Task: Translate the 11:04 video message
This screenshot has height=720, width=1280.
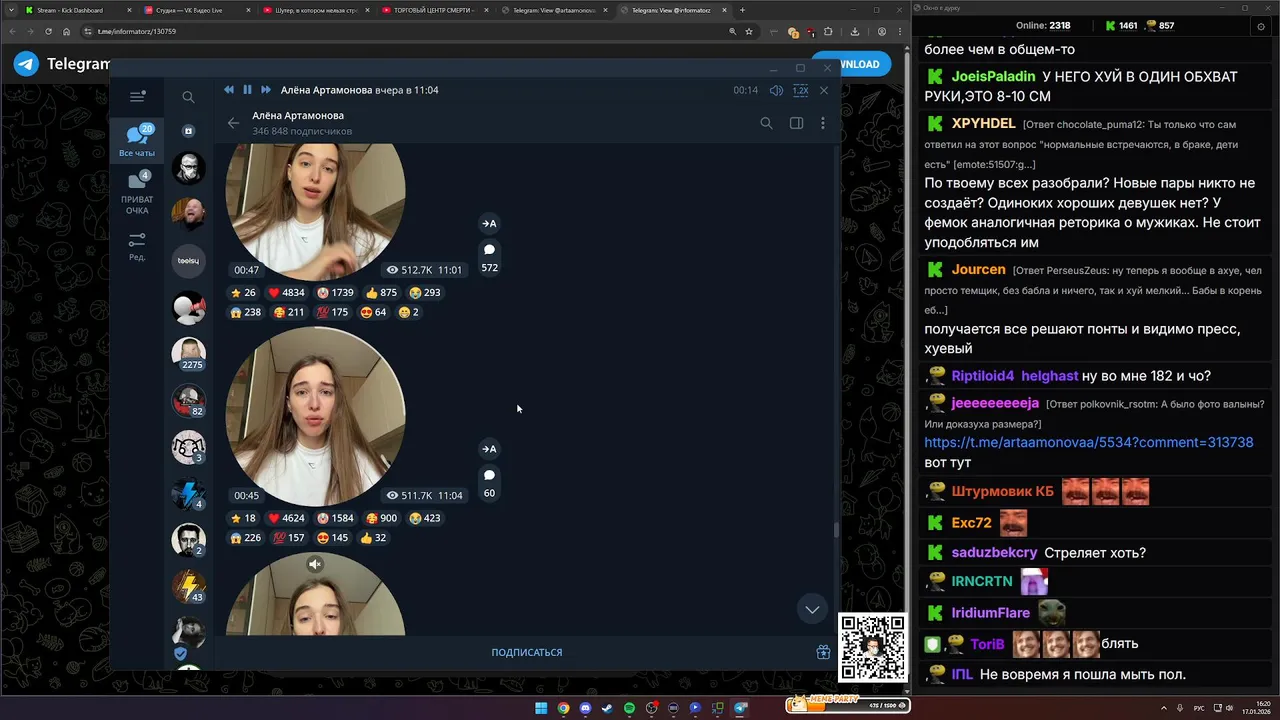Action: click(x=489, y=449)
